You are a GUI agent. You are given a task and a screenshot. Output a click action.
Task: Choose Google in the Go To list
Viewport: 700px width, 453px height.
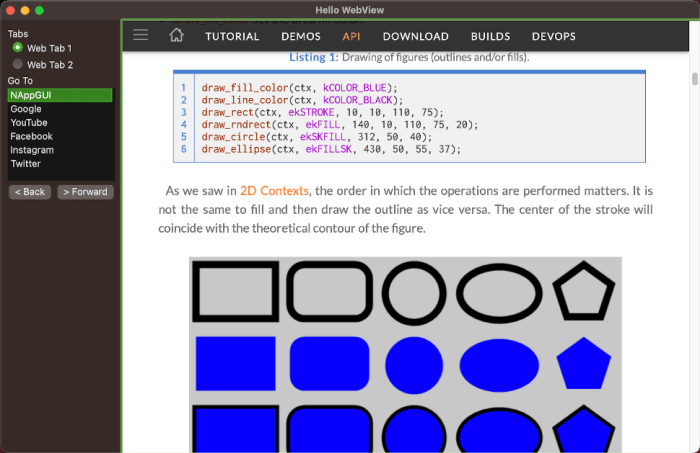26,109
